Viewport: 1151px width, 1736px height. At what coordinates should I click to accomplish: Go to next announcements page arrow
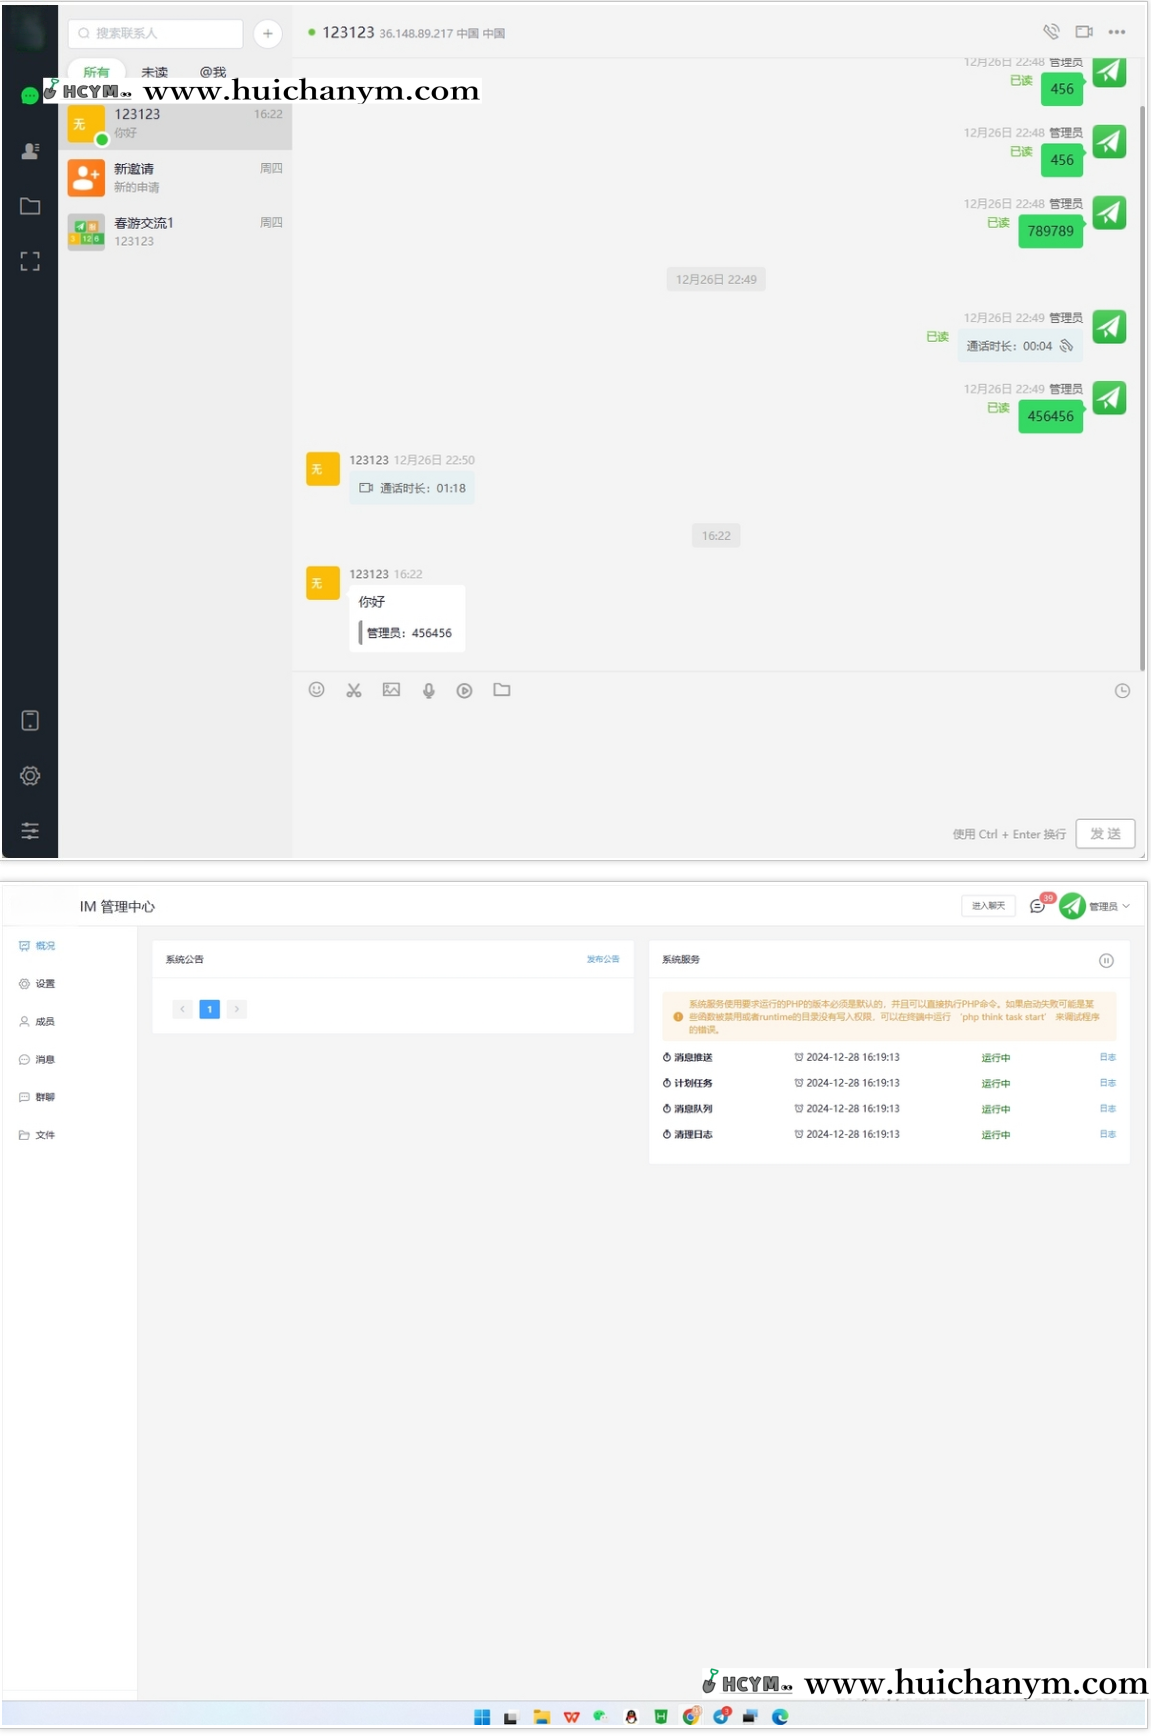(237, 1009)
